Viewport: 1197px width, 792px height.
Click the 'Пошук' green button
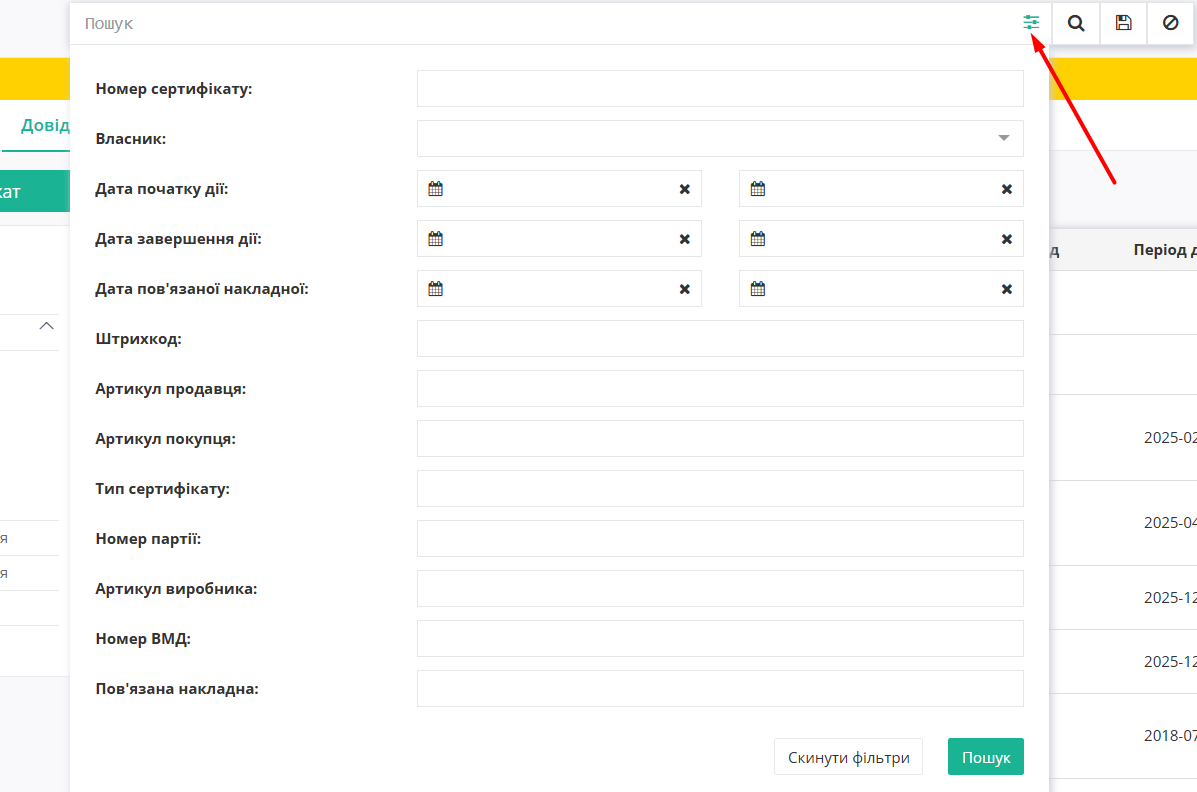[986, 757]
